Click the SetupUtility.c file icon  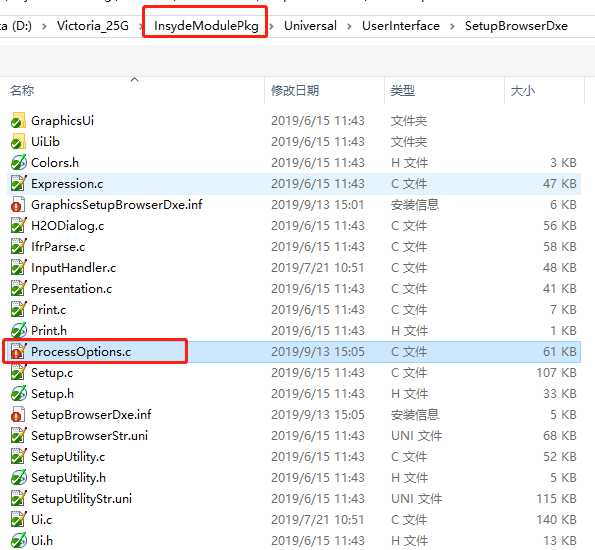(18, 457)
